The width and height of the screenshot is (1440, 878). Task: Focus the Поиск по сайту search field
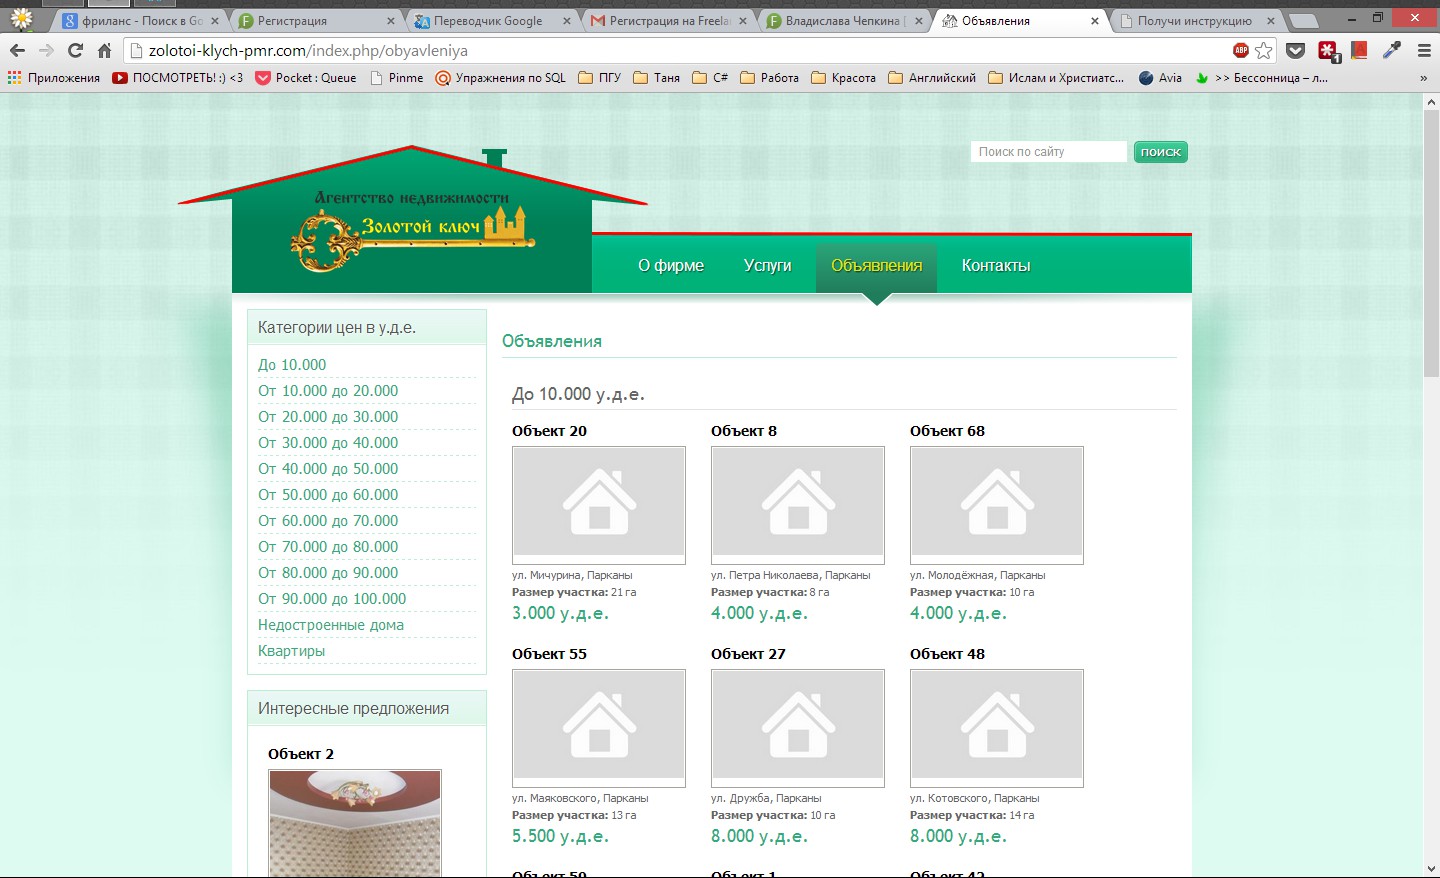coord(1048,152)
